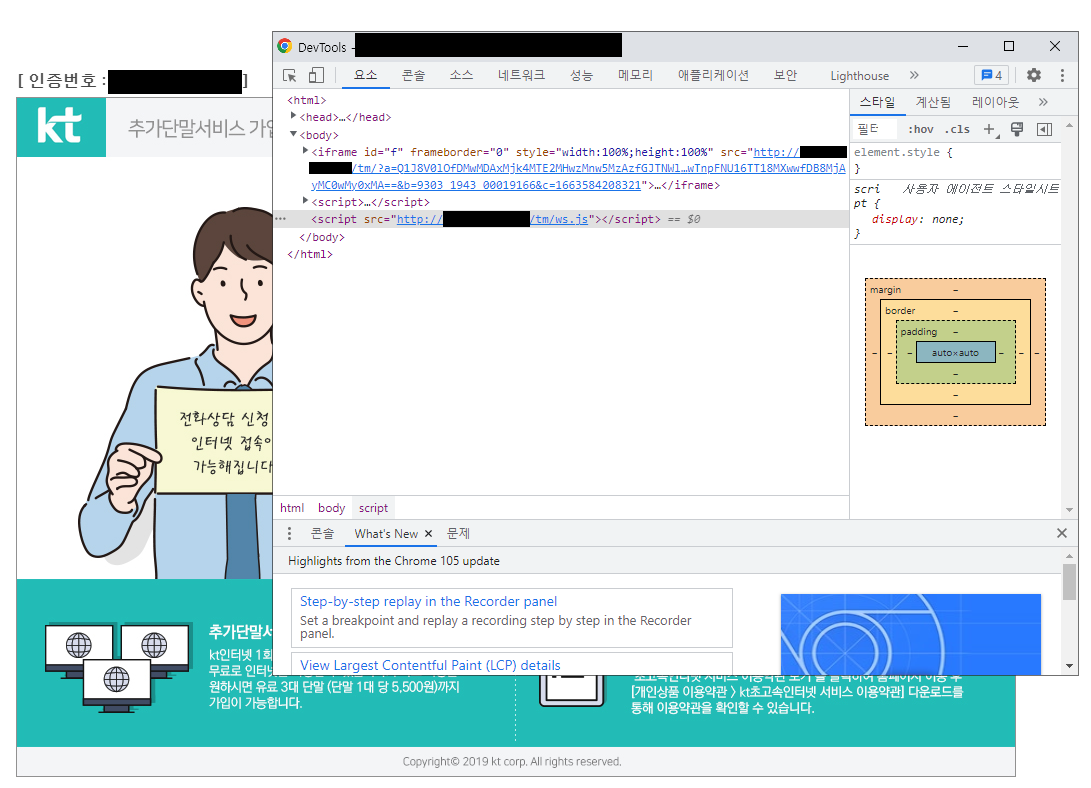The width and height of the screenshot is (1091, 788).
Task: Switch drawer to the 문제 (Issues) tab
Action: click(x=458, y=533)
